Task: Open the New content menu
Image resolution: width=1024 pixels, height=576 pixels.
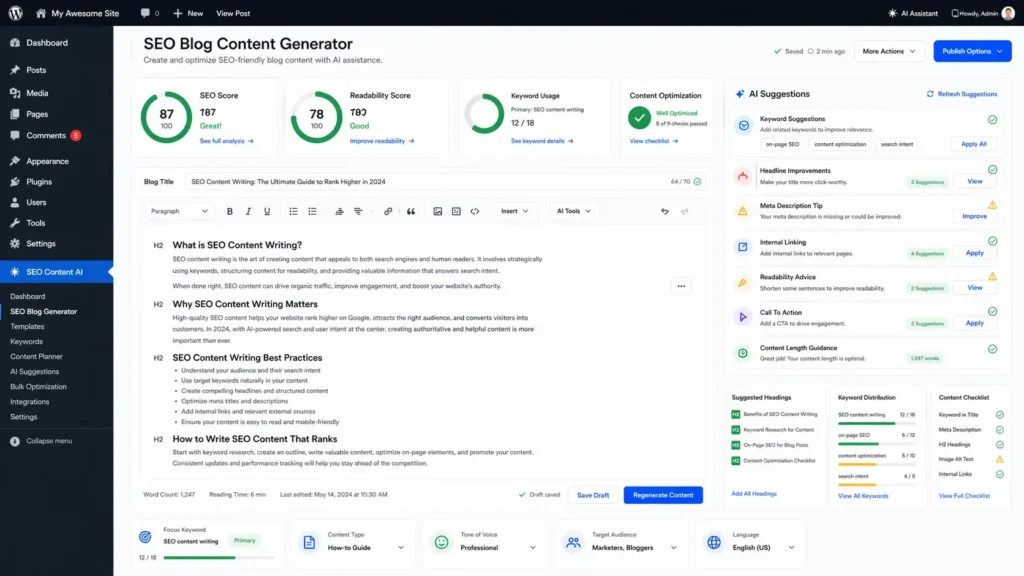Action: 188,13
